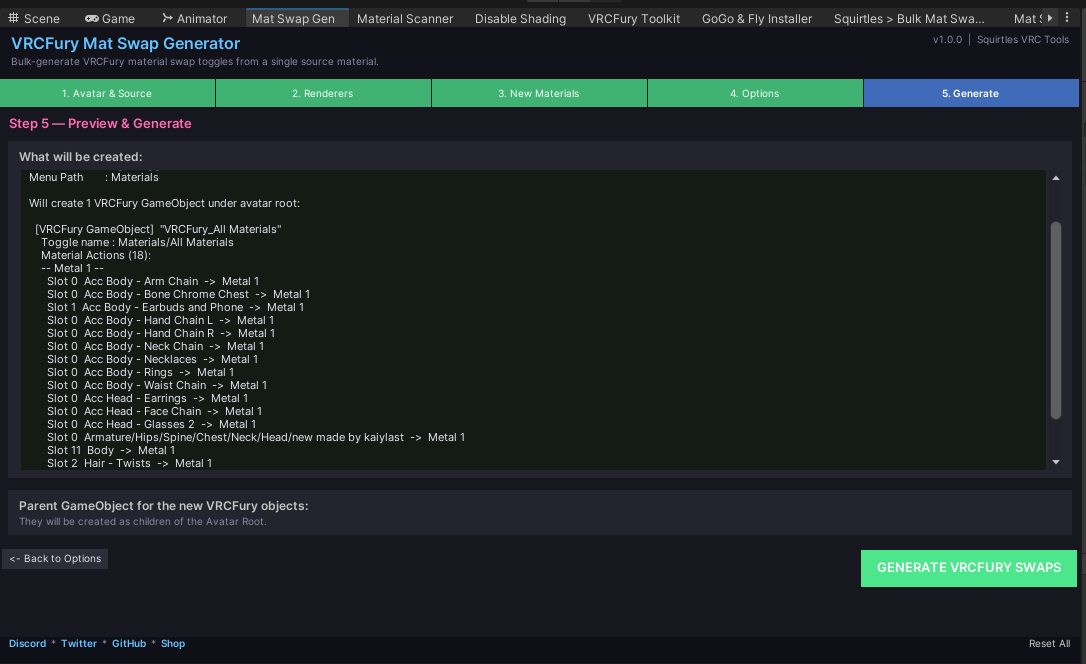Click the 'Menu Path : Materials' line
The image size is (1086, 664).
(94, 177)
